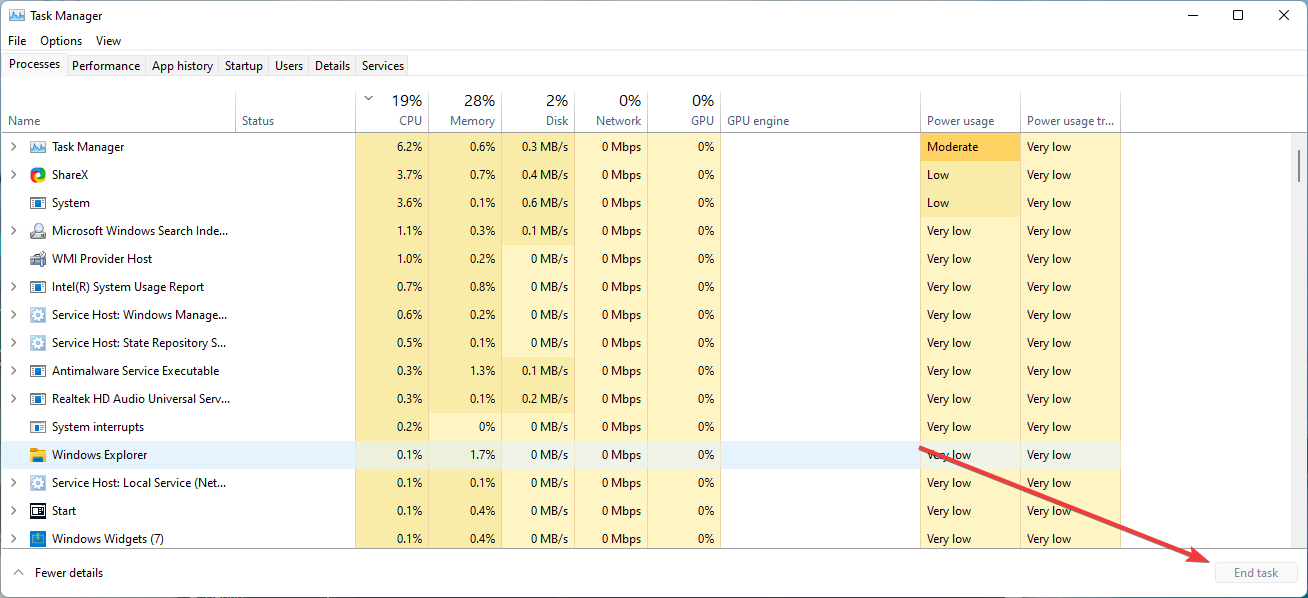Click the Realtek HD Audio Universal Service icon
This screenshot has height=598, width=1308.
(x=38, y=399)
